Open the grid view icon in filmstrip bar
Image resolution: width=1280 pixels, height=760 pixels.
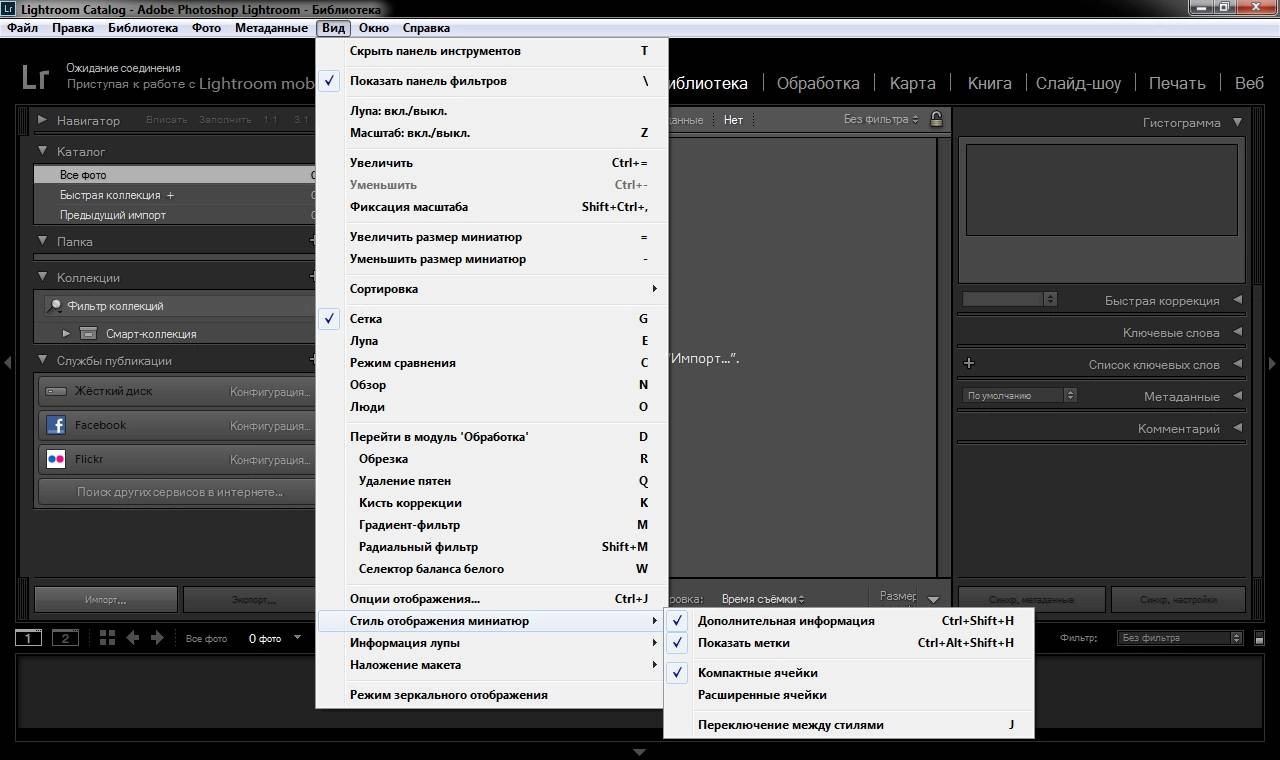tap(107, 638)
